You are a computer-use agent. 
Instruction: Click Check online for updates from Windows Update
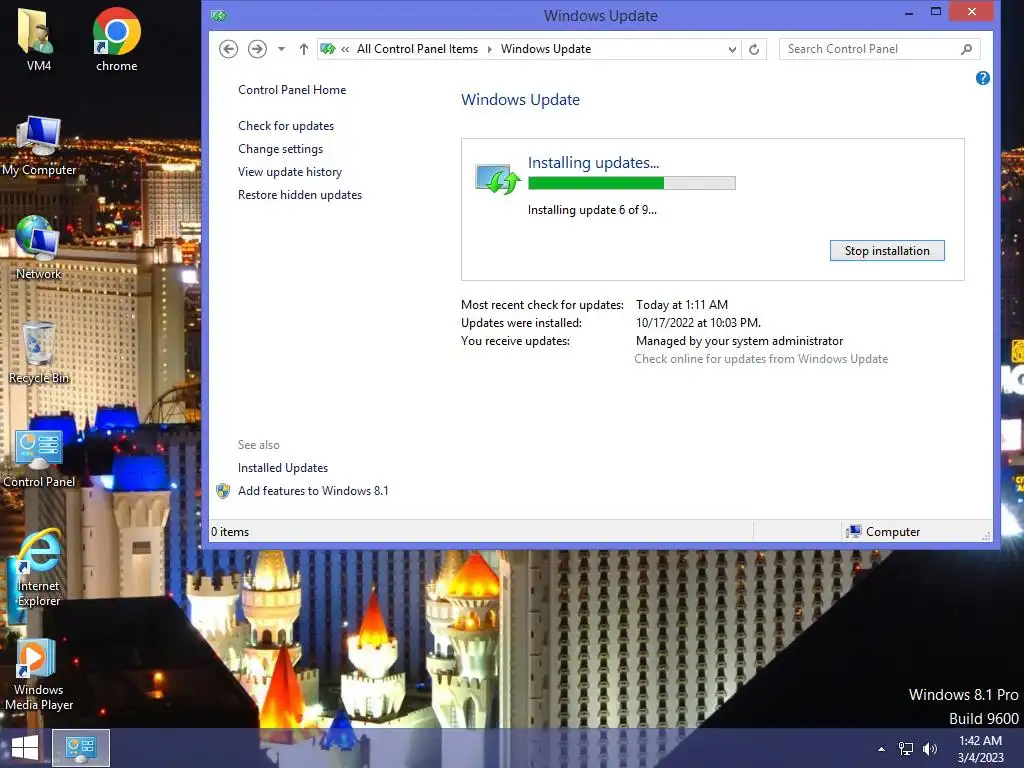click(761, 359)
